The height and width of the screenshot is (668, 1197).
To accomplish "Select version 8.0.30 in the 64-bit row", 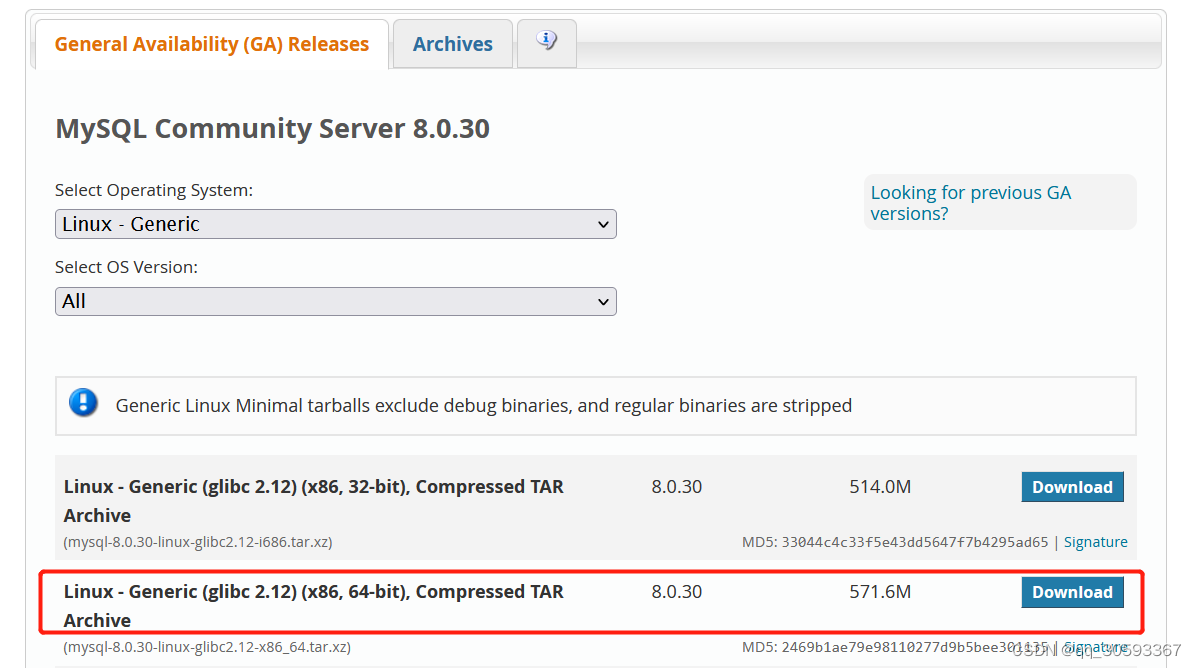I will pyautogui.click(x=676, y=592).
